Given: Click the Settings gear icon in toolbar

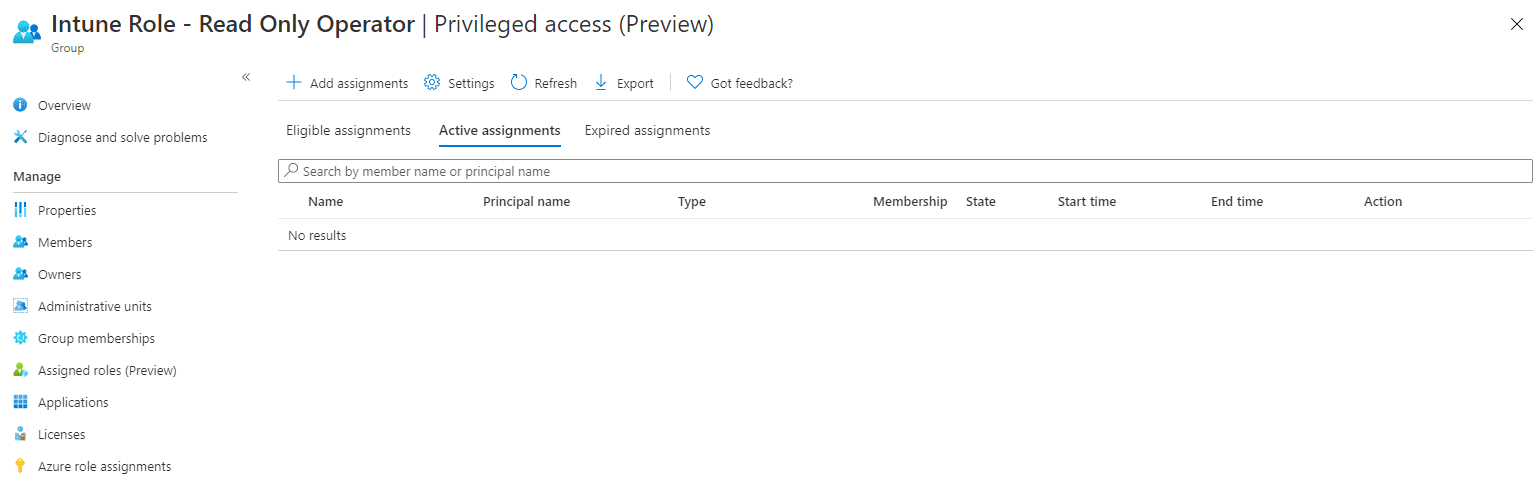Looking at the screenshot, I should click(432, 83).
